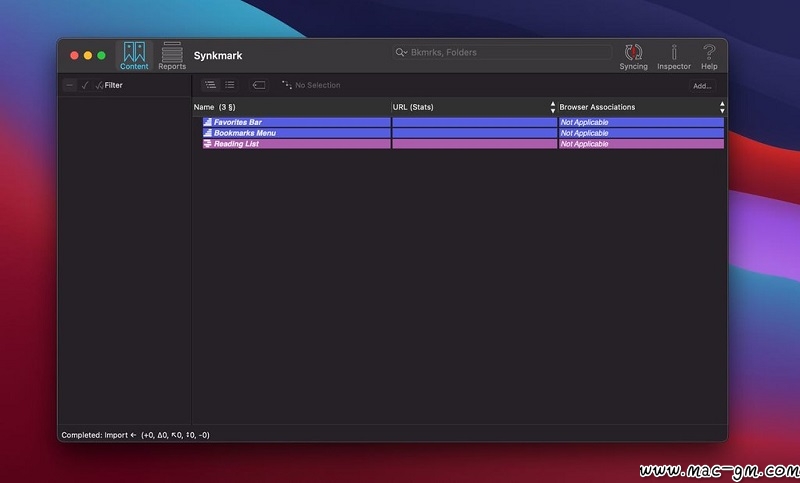
Task: Click the minus button beside Filter
Action: click(x=70, y=85)
